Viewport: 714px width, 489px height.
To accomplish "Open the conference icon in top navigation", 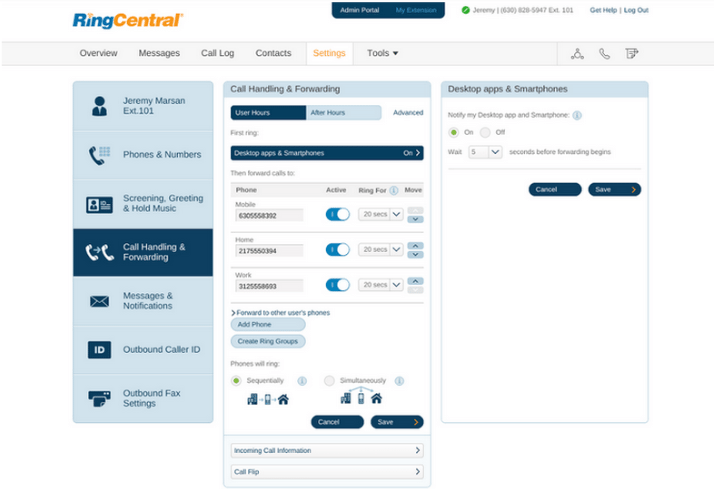I will pos(577,54).
